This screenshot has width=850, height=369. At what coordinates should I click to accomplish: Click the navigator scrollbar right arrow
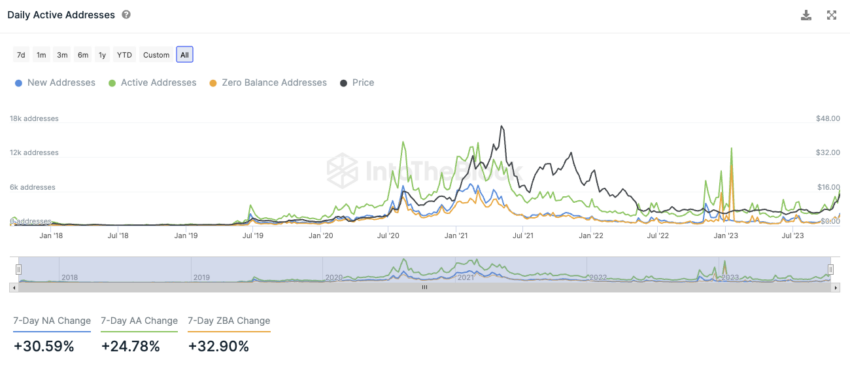[836, 288]
